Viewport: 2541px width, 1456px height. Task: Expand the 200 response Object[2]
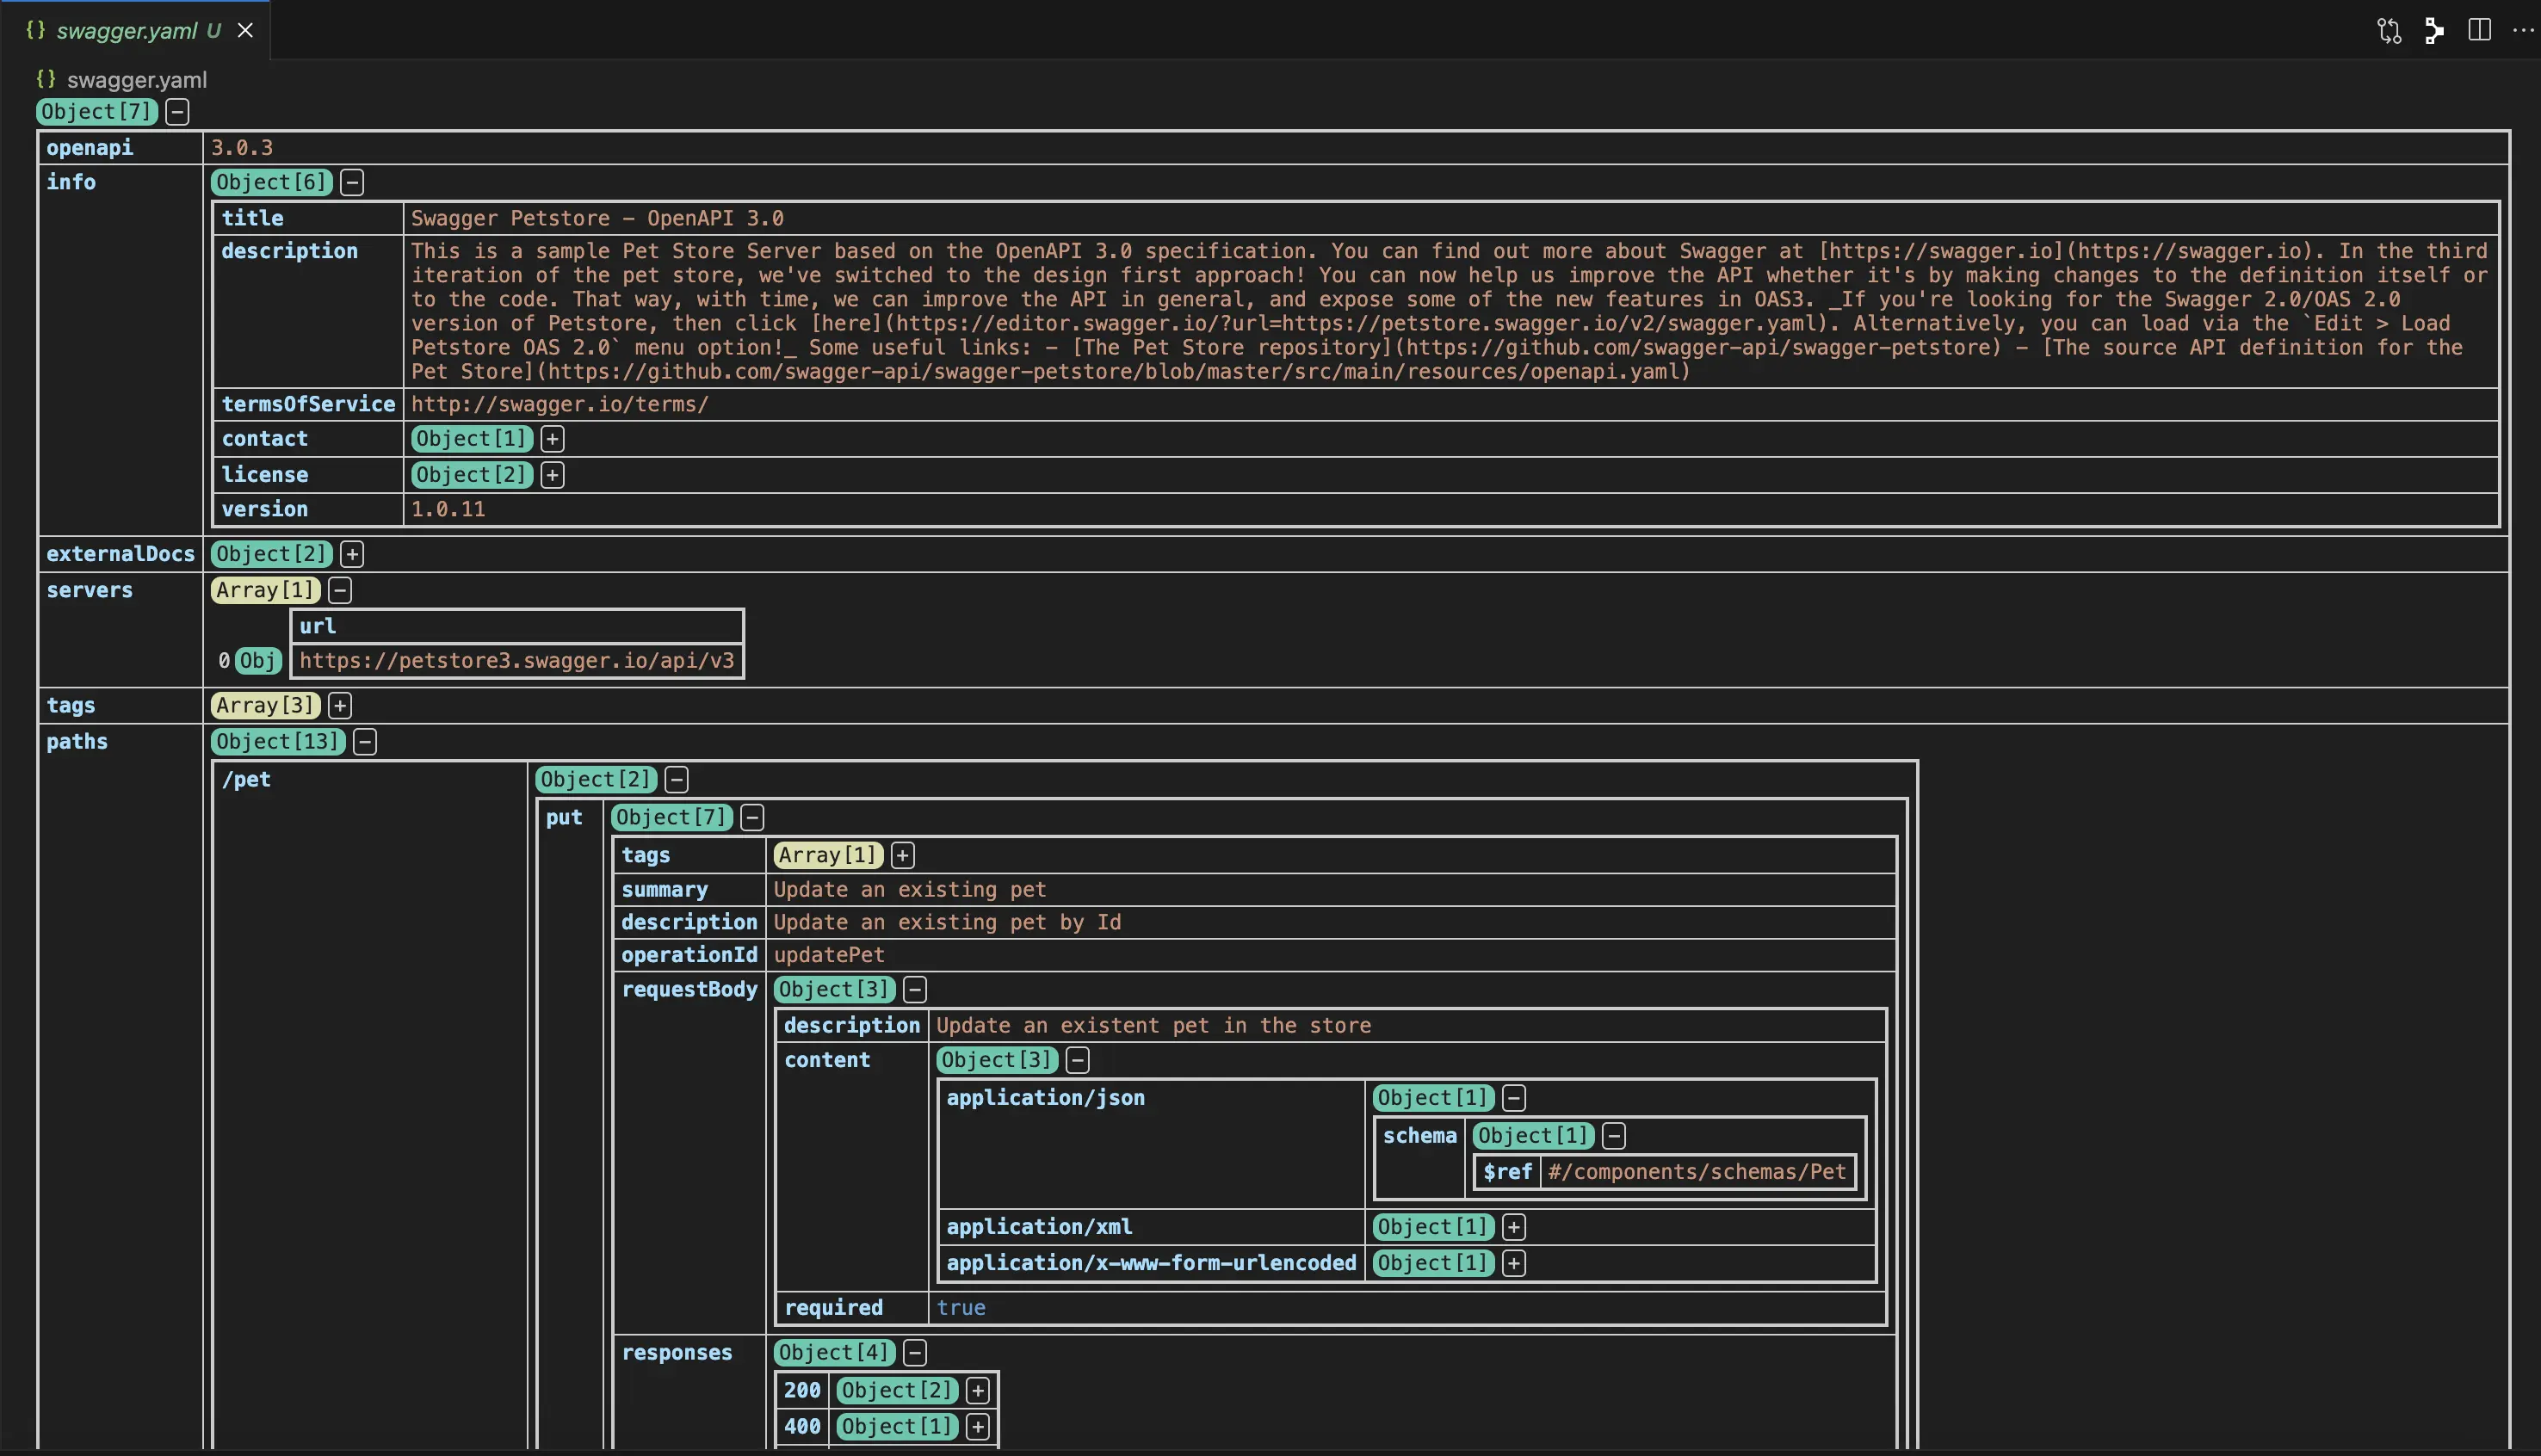[978, 1390]
